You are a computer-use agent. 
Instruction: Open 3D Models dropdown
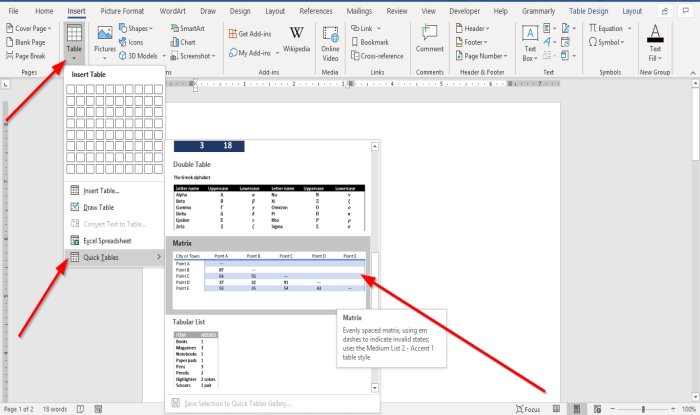(x=142, y=56)
